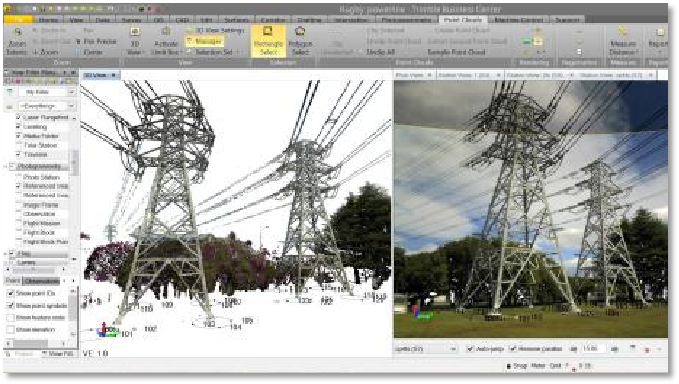The image size is (679, 384).
Task: Toggle the Referenced Image checkbox
Action: (x=18, y=186)
